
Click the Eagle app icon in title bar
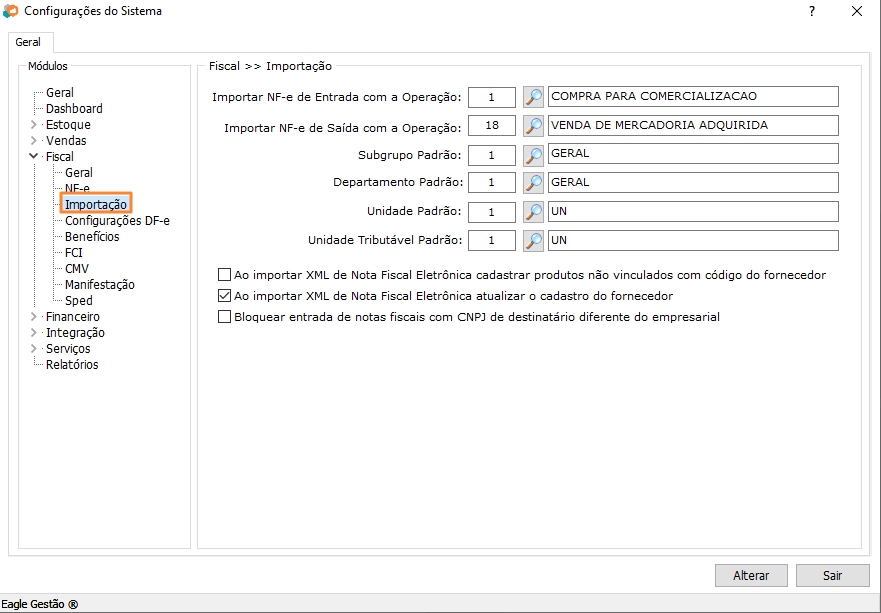[x=11, y=11]
